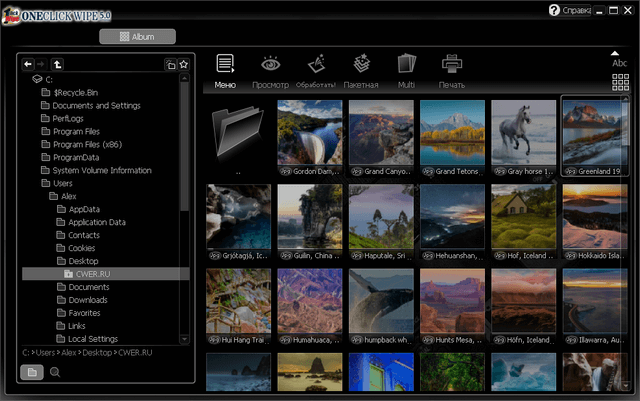Screen dimensions: 640x401
Task: Collapse the Users folder in tree
Action: coord(62,183)
